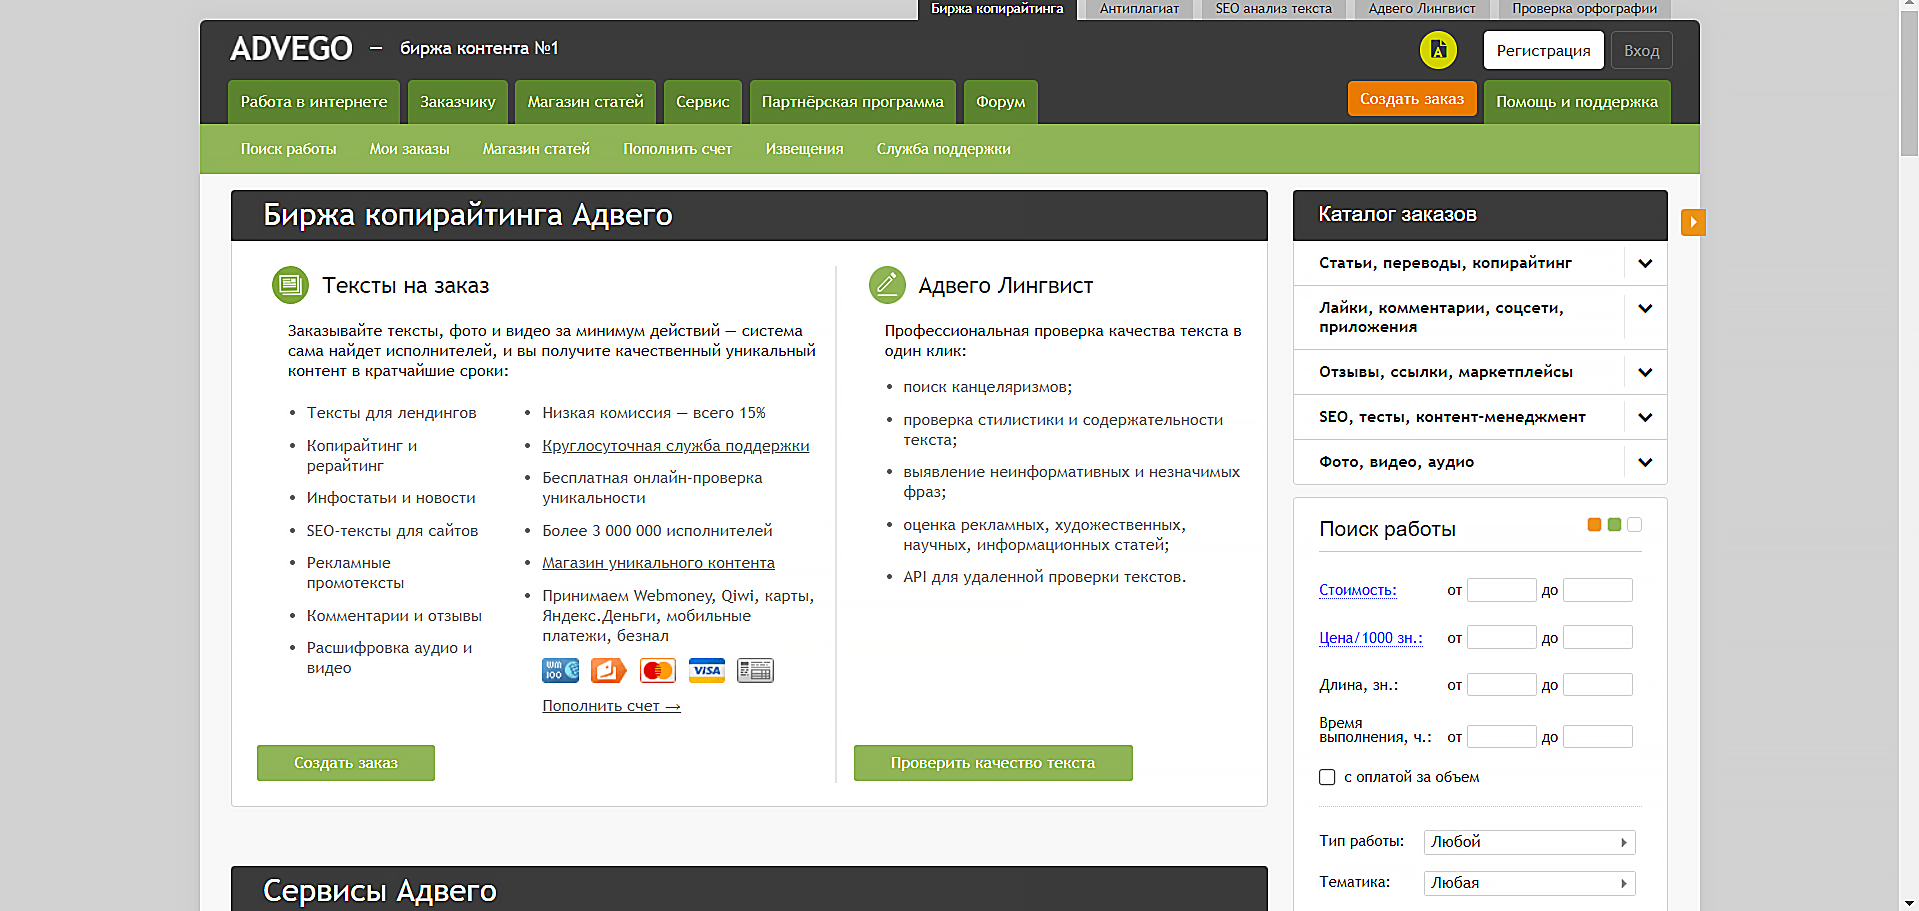Switch to the Биржа копирайтинга tab
This screenshot has height=911, width=1919.
pyautogui.click(x=997, y=9)
